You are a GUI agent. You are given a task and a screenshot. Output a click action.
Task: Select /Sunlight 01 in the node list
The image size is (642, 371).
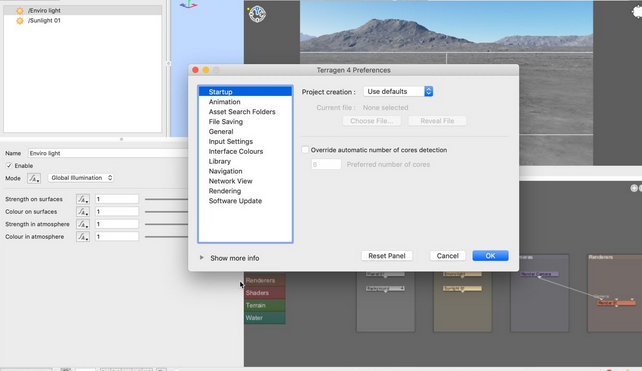(83, 20)
